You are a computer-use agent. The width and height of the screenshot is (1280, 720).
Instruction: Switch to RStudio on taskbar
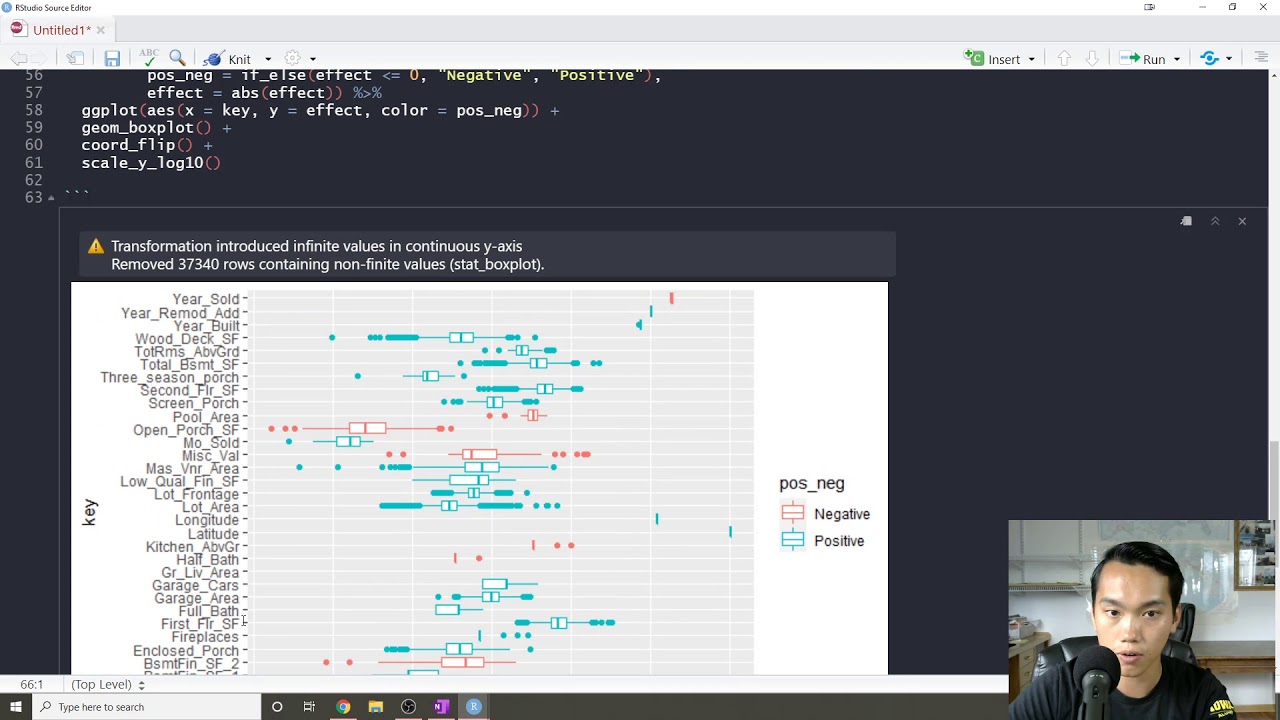(474, 707)
